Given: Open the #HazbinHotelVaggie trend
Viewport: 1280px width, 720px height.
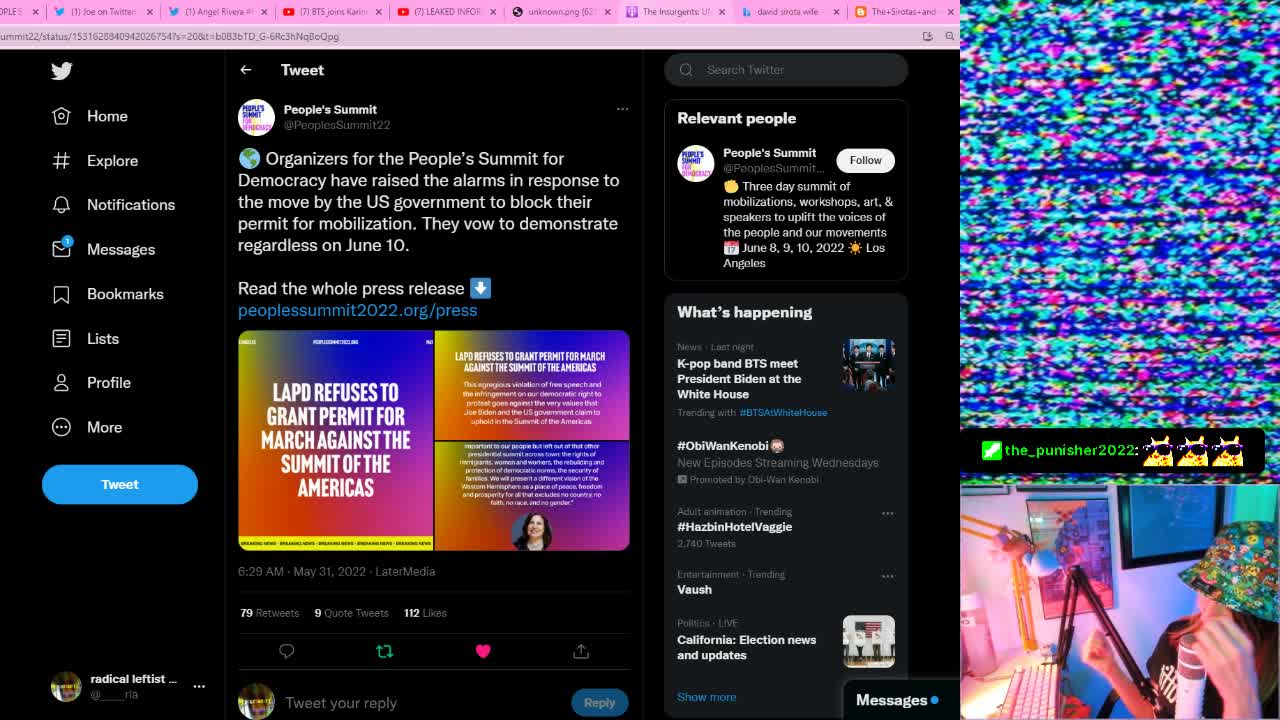Looking at the screenshot, I should pos(734,527).
